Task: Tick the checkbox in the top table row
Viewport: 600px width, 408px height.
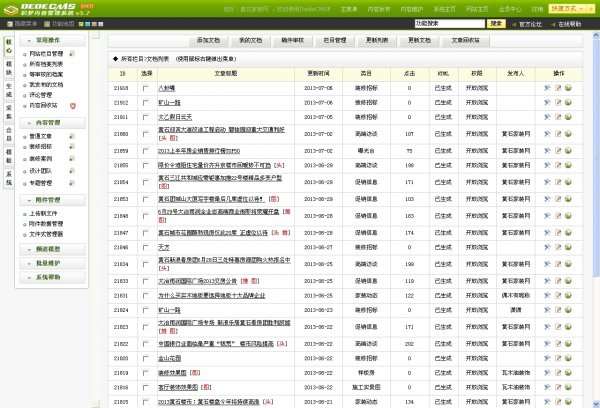Action: click(x=145, y=88)
